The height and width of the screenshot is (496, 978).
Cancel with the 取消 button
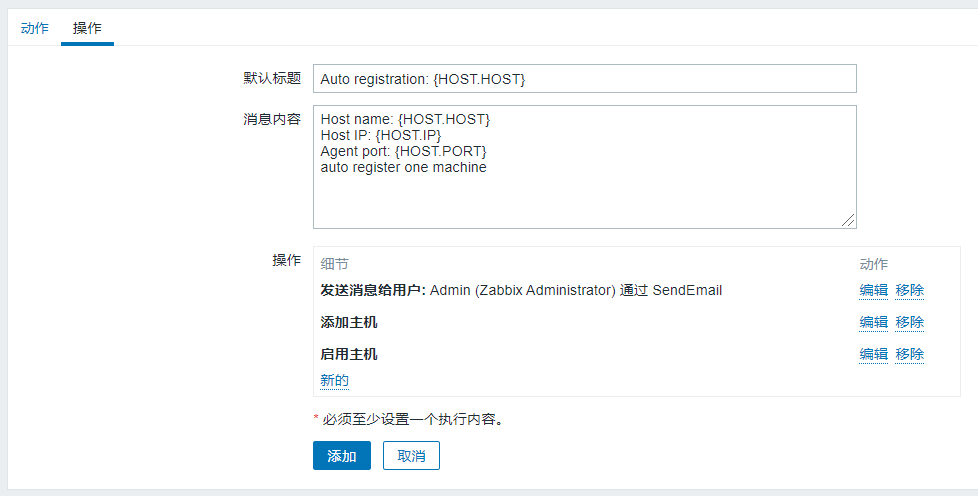point(411,455)
